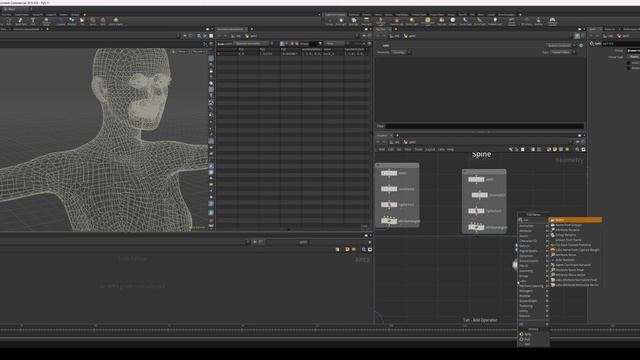Open the Help menu in network editor
Image resolution: width=640 pixels, height=360 pixels.
click(450, 150)
